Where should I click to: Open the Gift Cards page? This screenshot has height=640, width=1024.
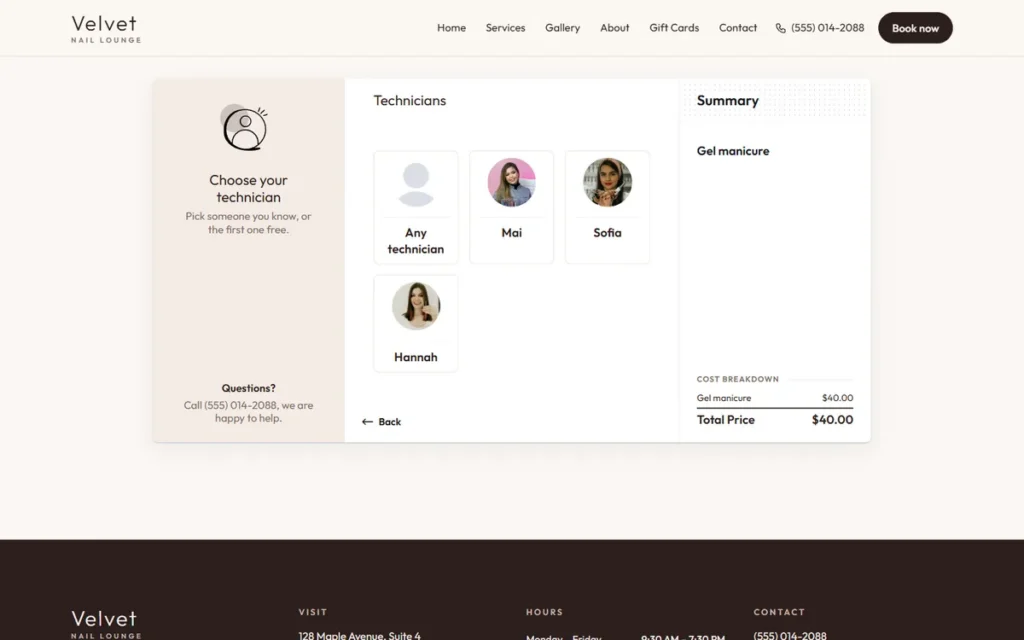click(x=674, y=28)
